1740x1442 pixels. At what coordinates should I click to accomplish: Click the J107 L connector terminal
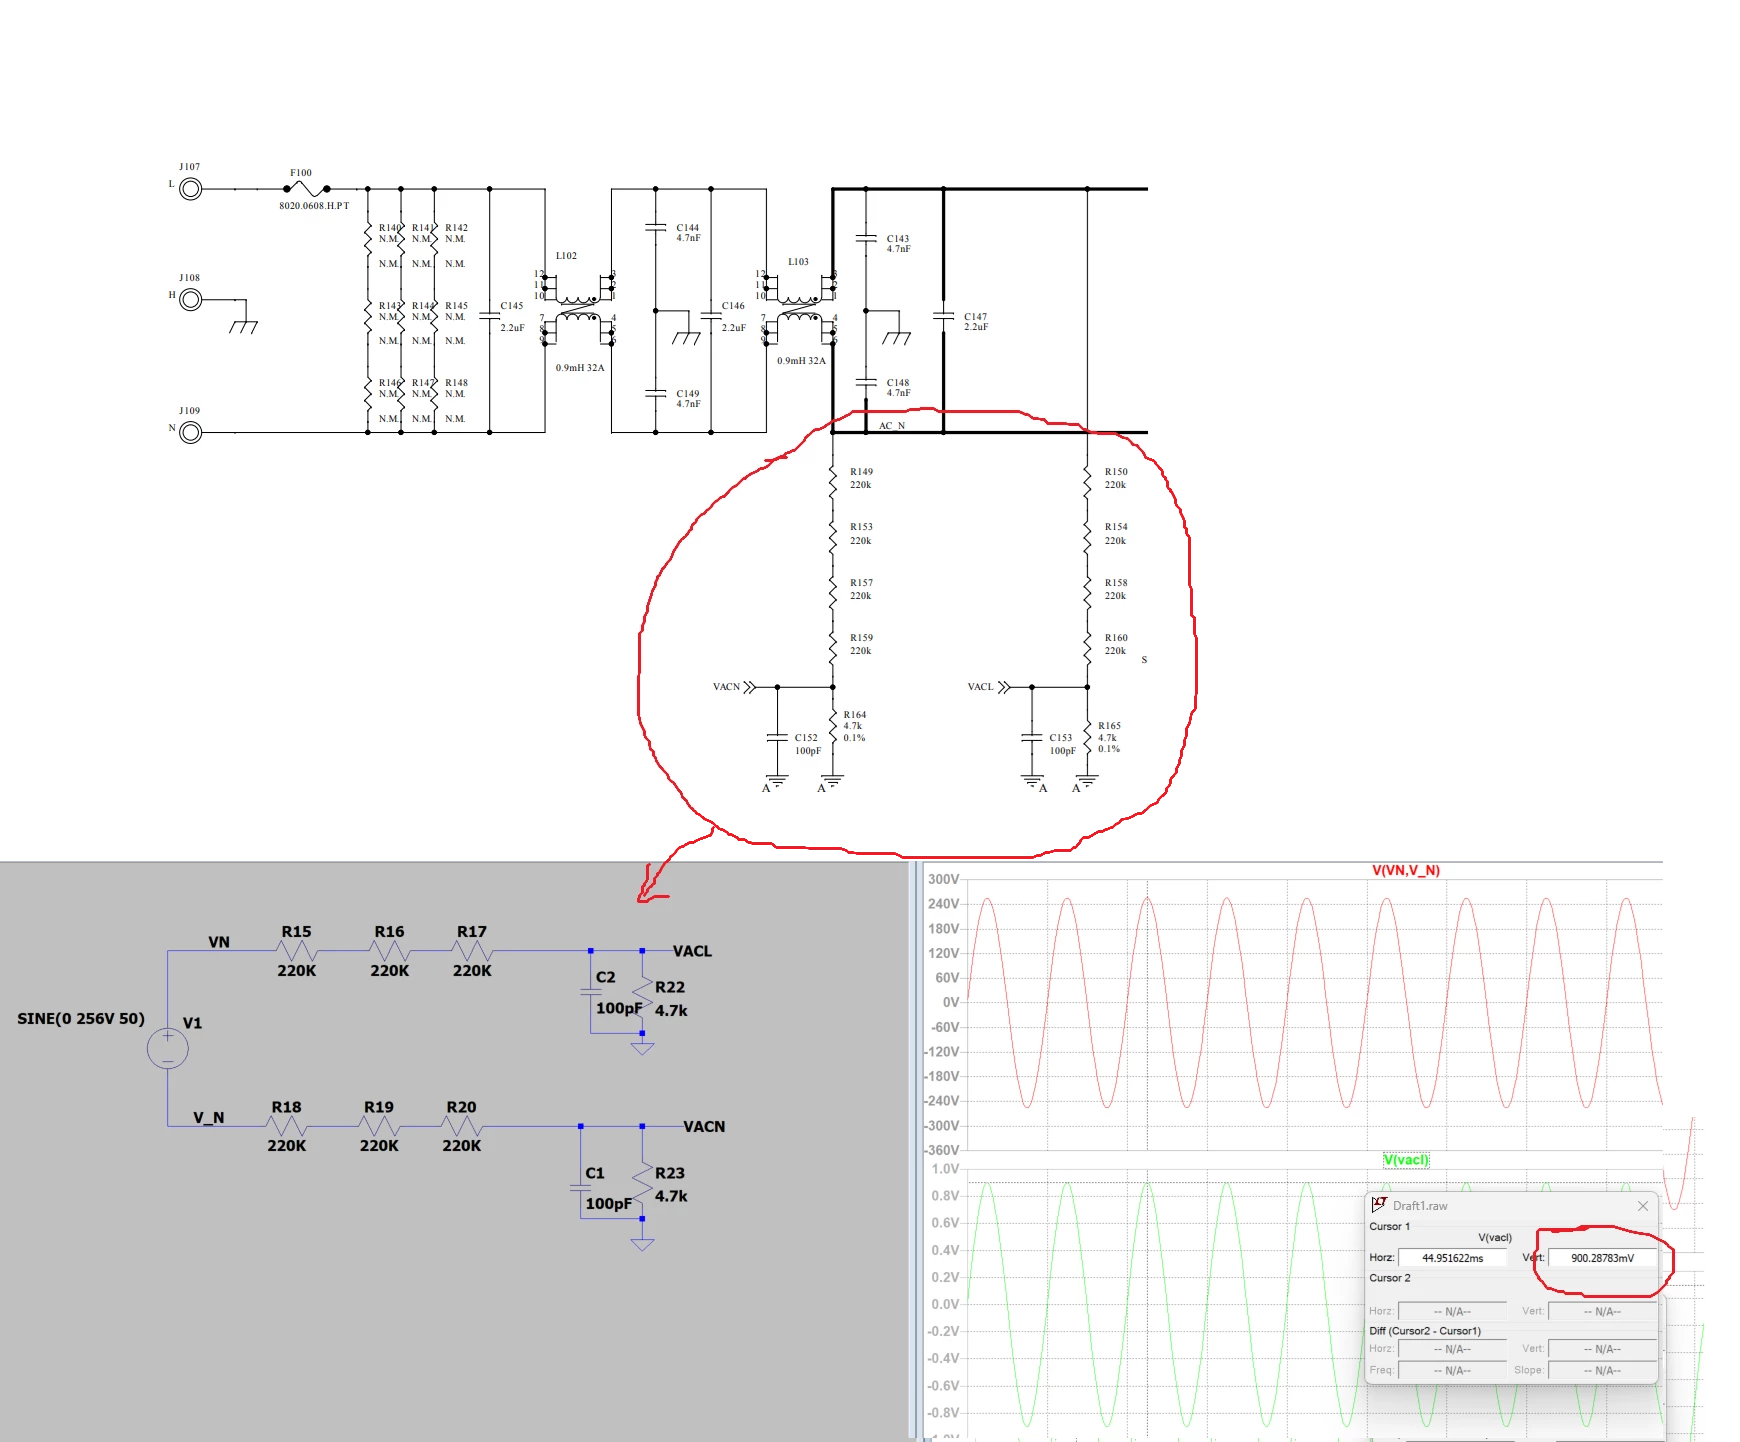190,189
